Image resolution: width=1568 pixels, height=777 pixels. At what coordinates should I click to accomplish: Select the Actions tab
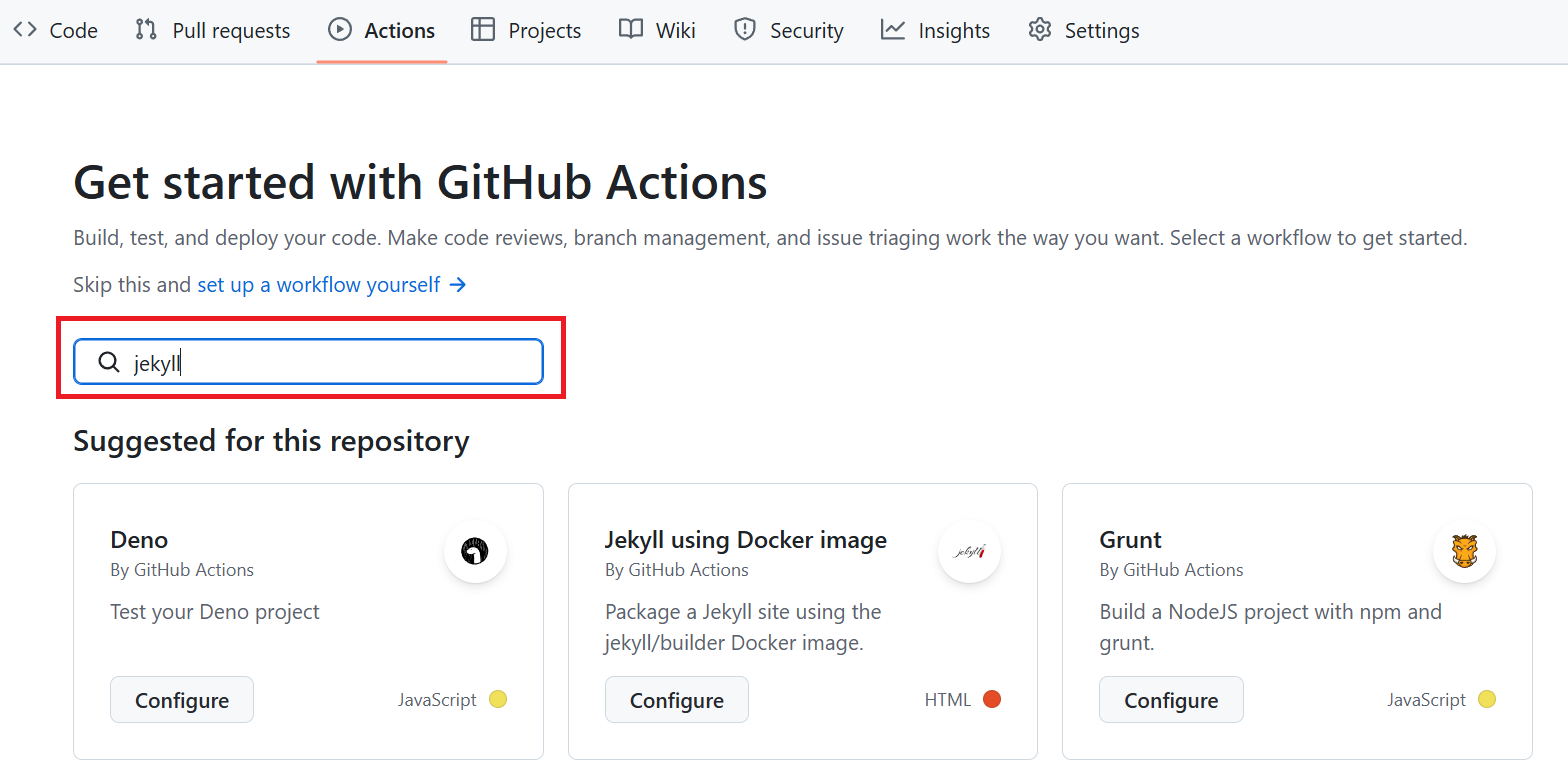(382, 31)
